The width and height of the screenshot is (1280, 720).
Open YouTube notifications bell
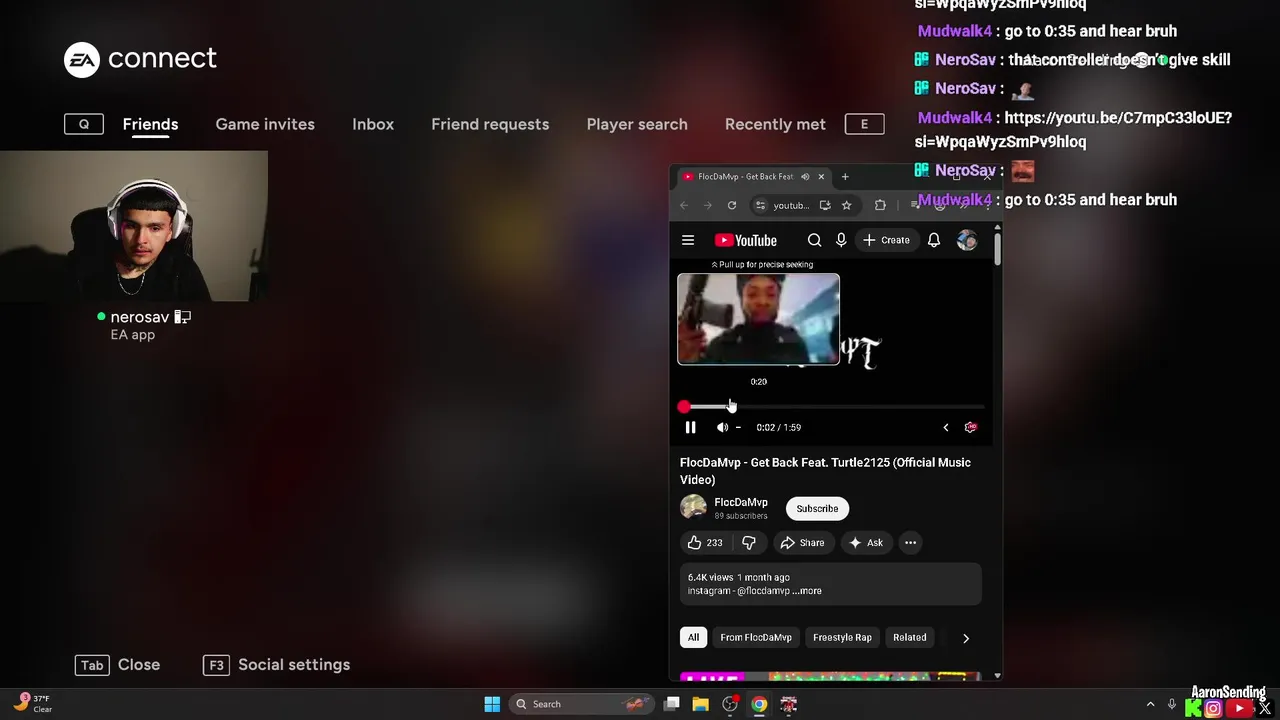pyautogui.click(x=934, y=240)
